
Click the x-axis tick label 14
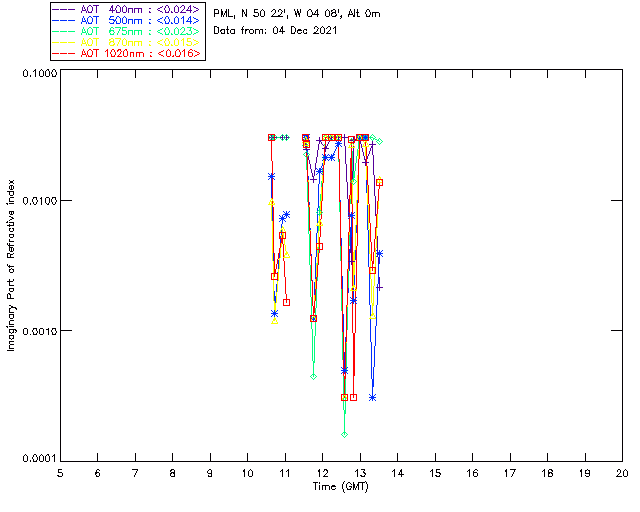point(398,473)
